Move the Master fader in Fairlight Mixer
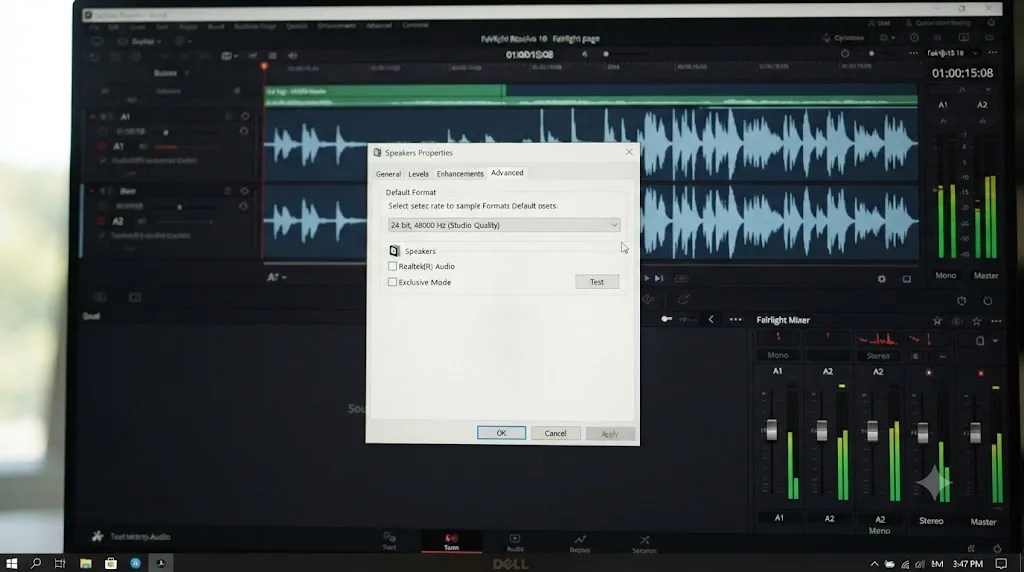Image resolution: width=1024 pixels, height=572 pixels. pos(975,432)
